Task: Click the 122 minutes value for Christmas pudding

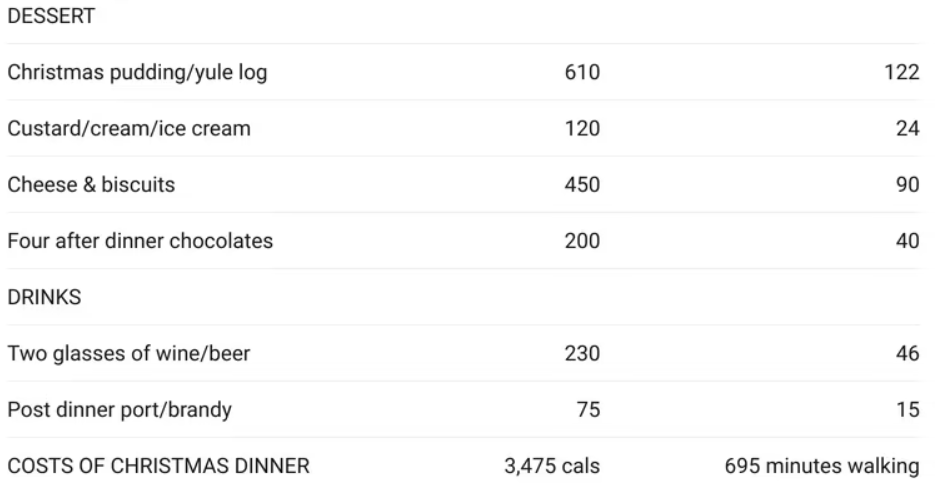Action: pyautogui.click(x=902, y=72)
